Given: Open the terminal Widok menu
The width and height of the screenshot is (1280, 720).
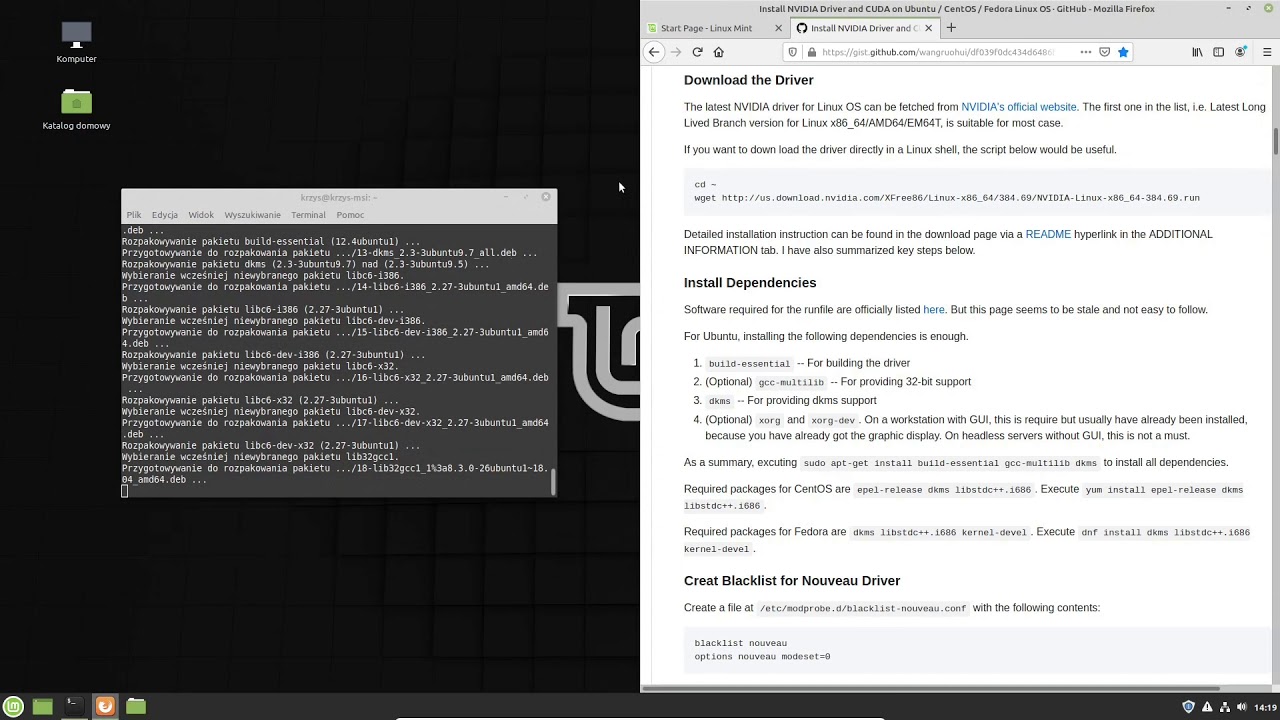Looking at the screenshot, I should coord(201,215).
